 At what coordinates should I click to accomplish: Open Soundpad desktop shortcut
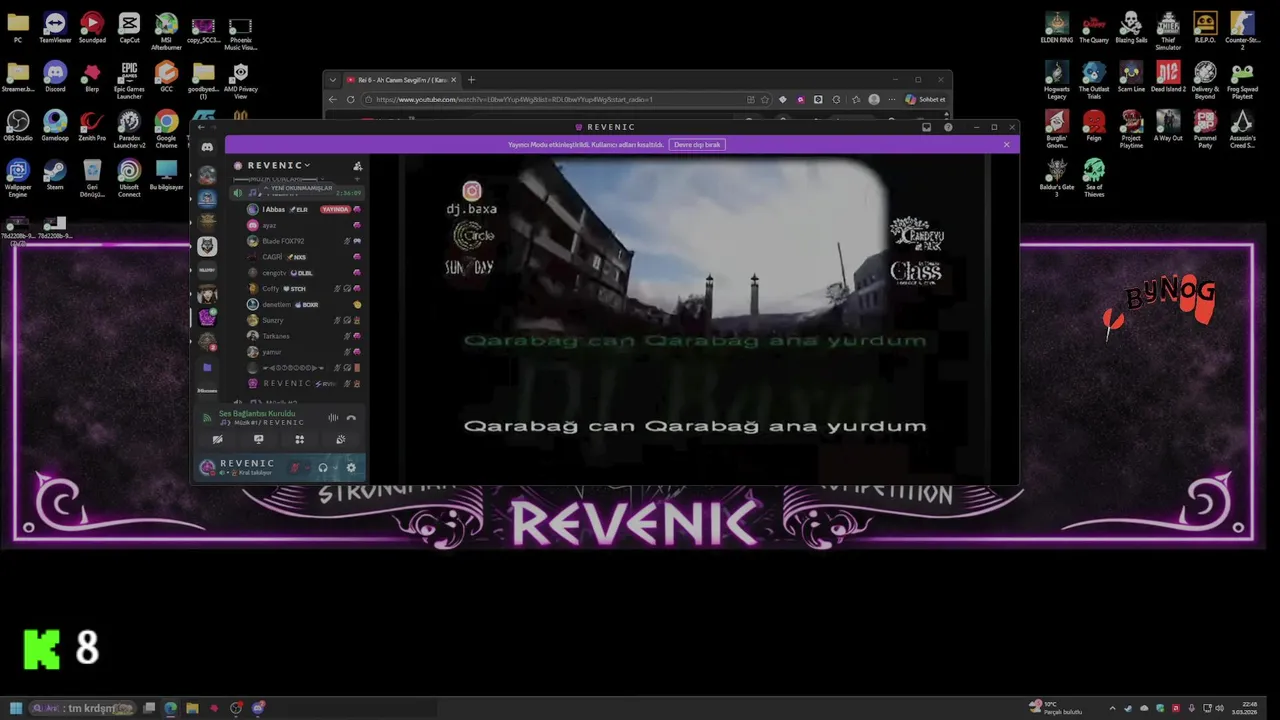[92, 27]
